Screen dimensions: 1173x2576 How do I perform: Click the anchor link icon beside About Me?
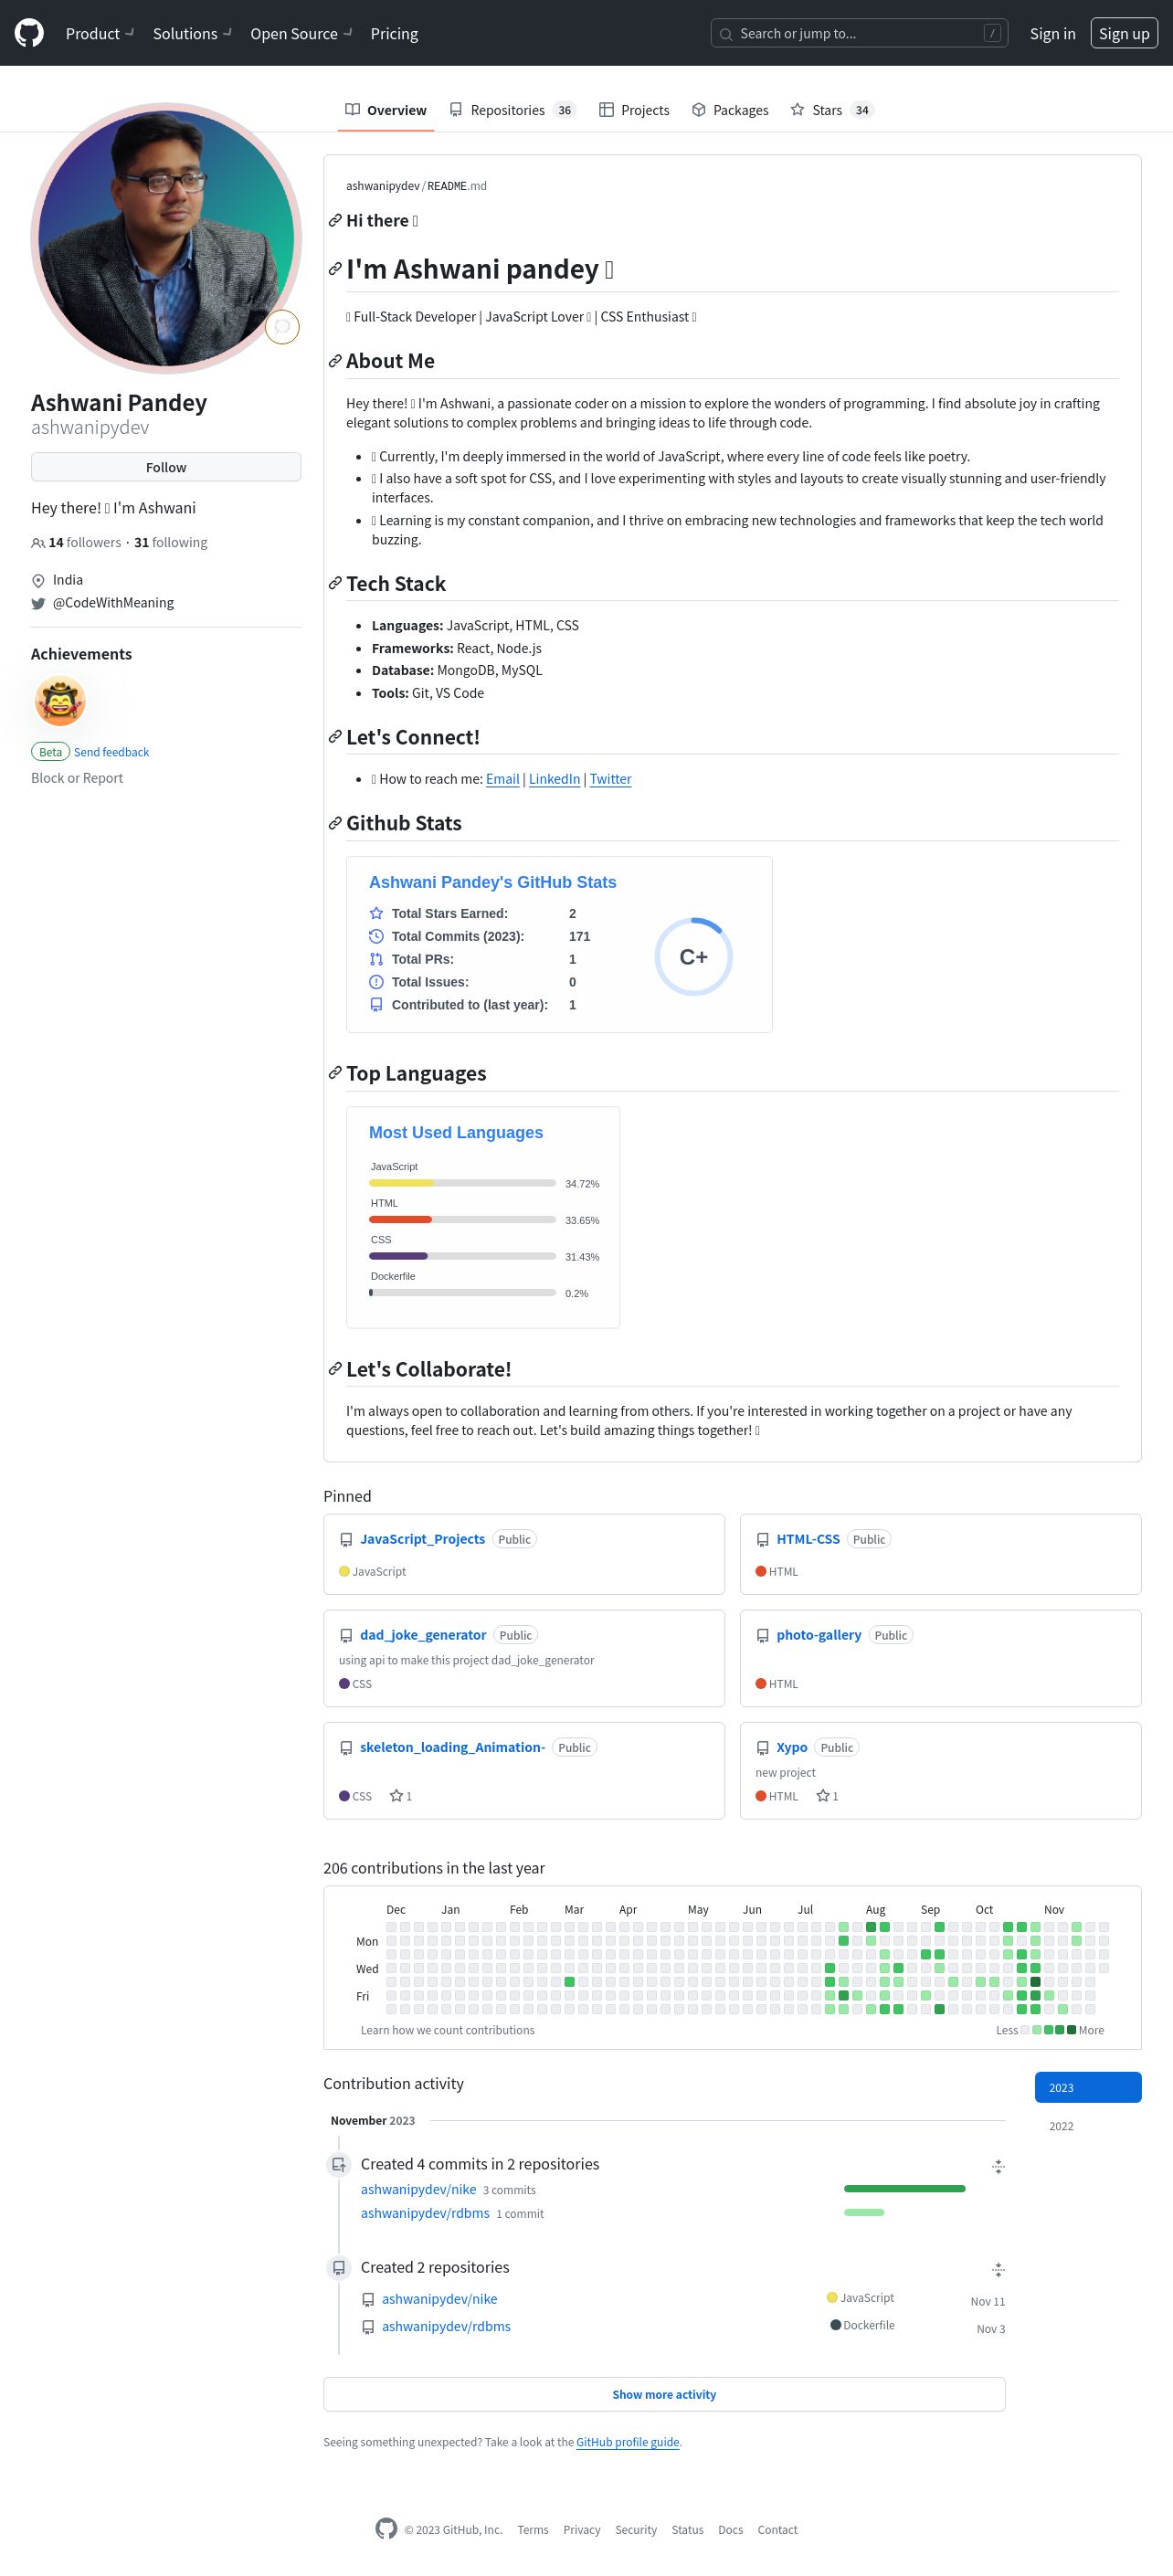335,361
